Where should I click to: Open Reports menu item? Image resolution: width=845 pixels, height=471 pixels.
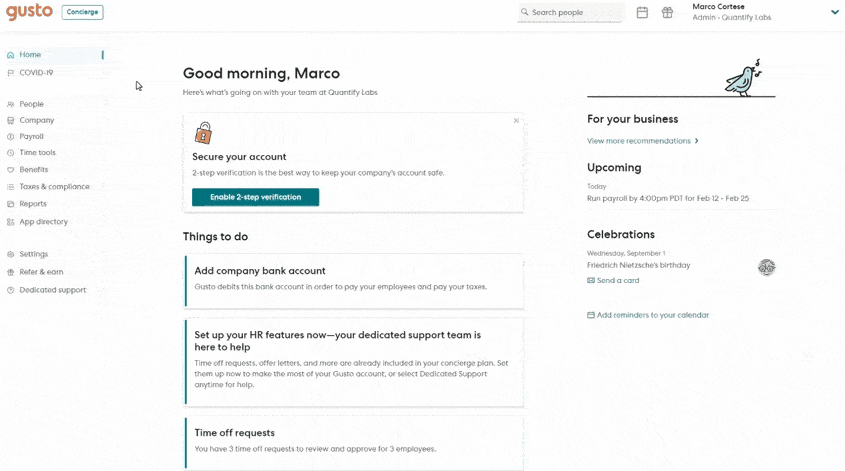tap(33, 204)
